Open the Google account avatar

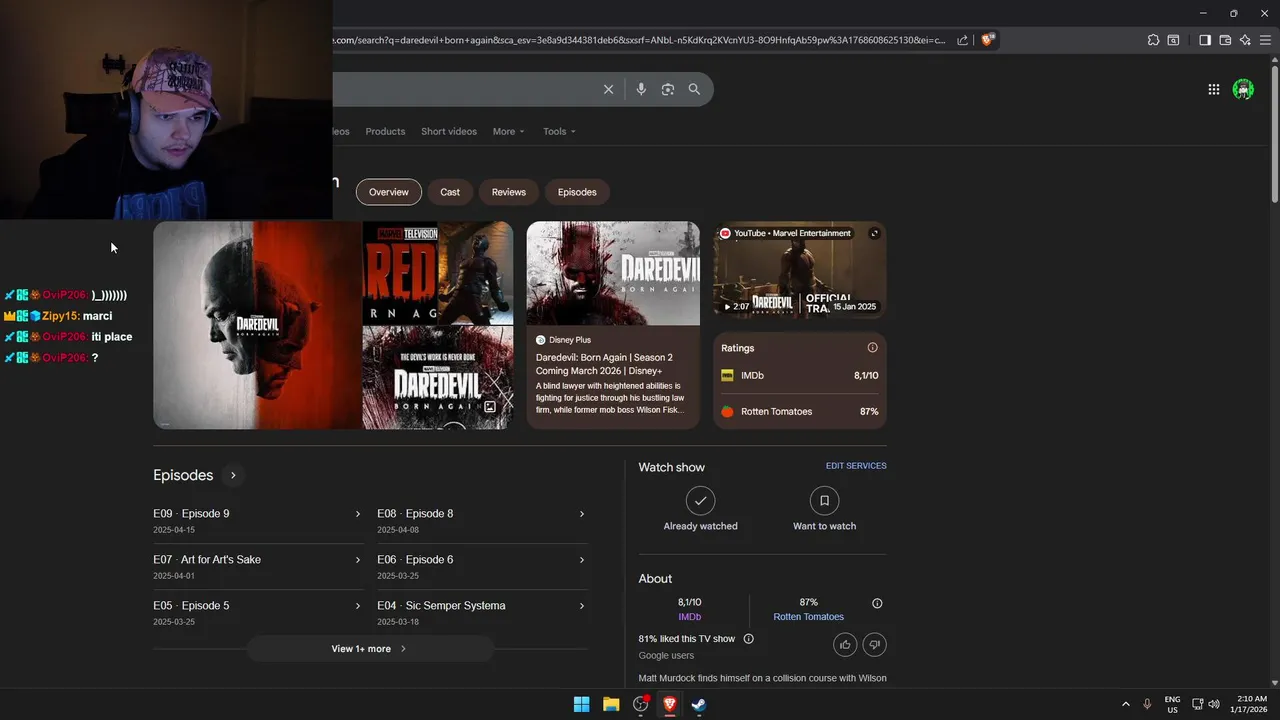pos(1243,89)
